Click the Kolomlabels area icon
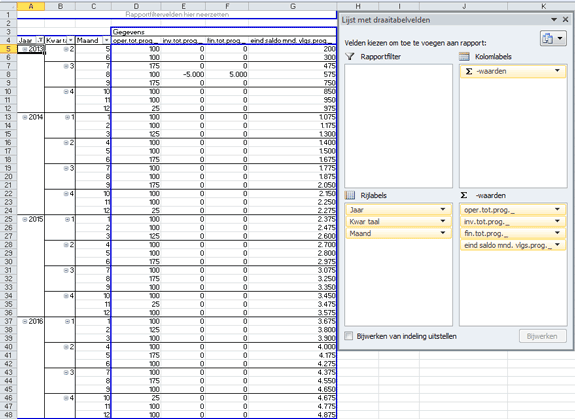Image resolution: width=575 pixels, height=419 pixels. tap(464, 56)
